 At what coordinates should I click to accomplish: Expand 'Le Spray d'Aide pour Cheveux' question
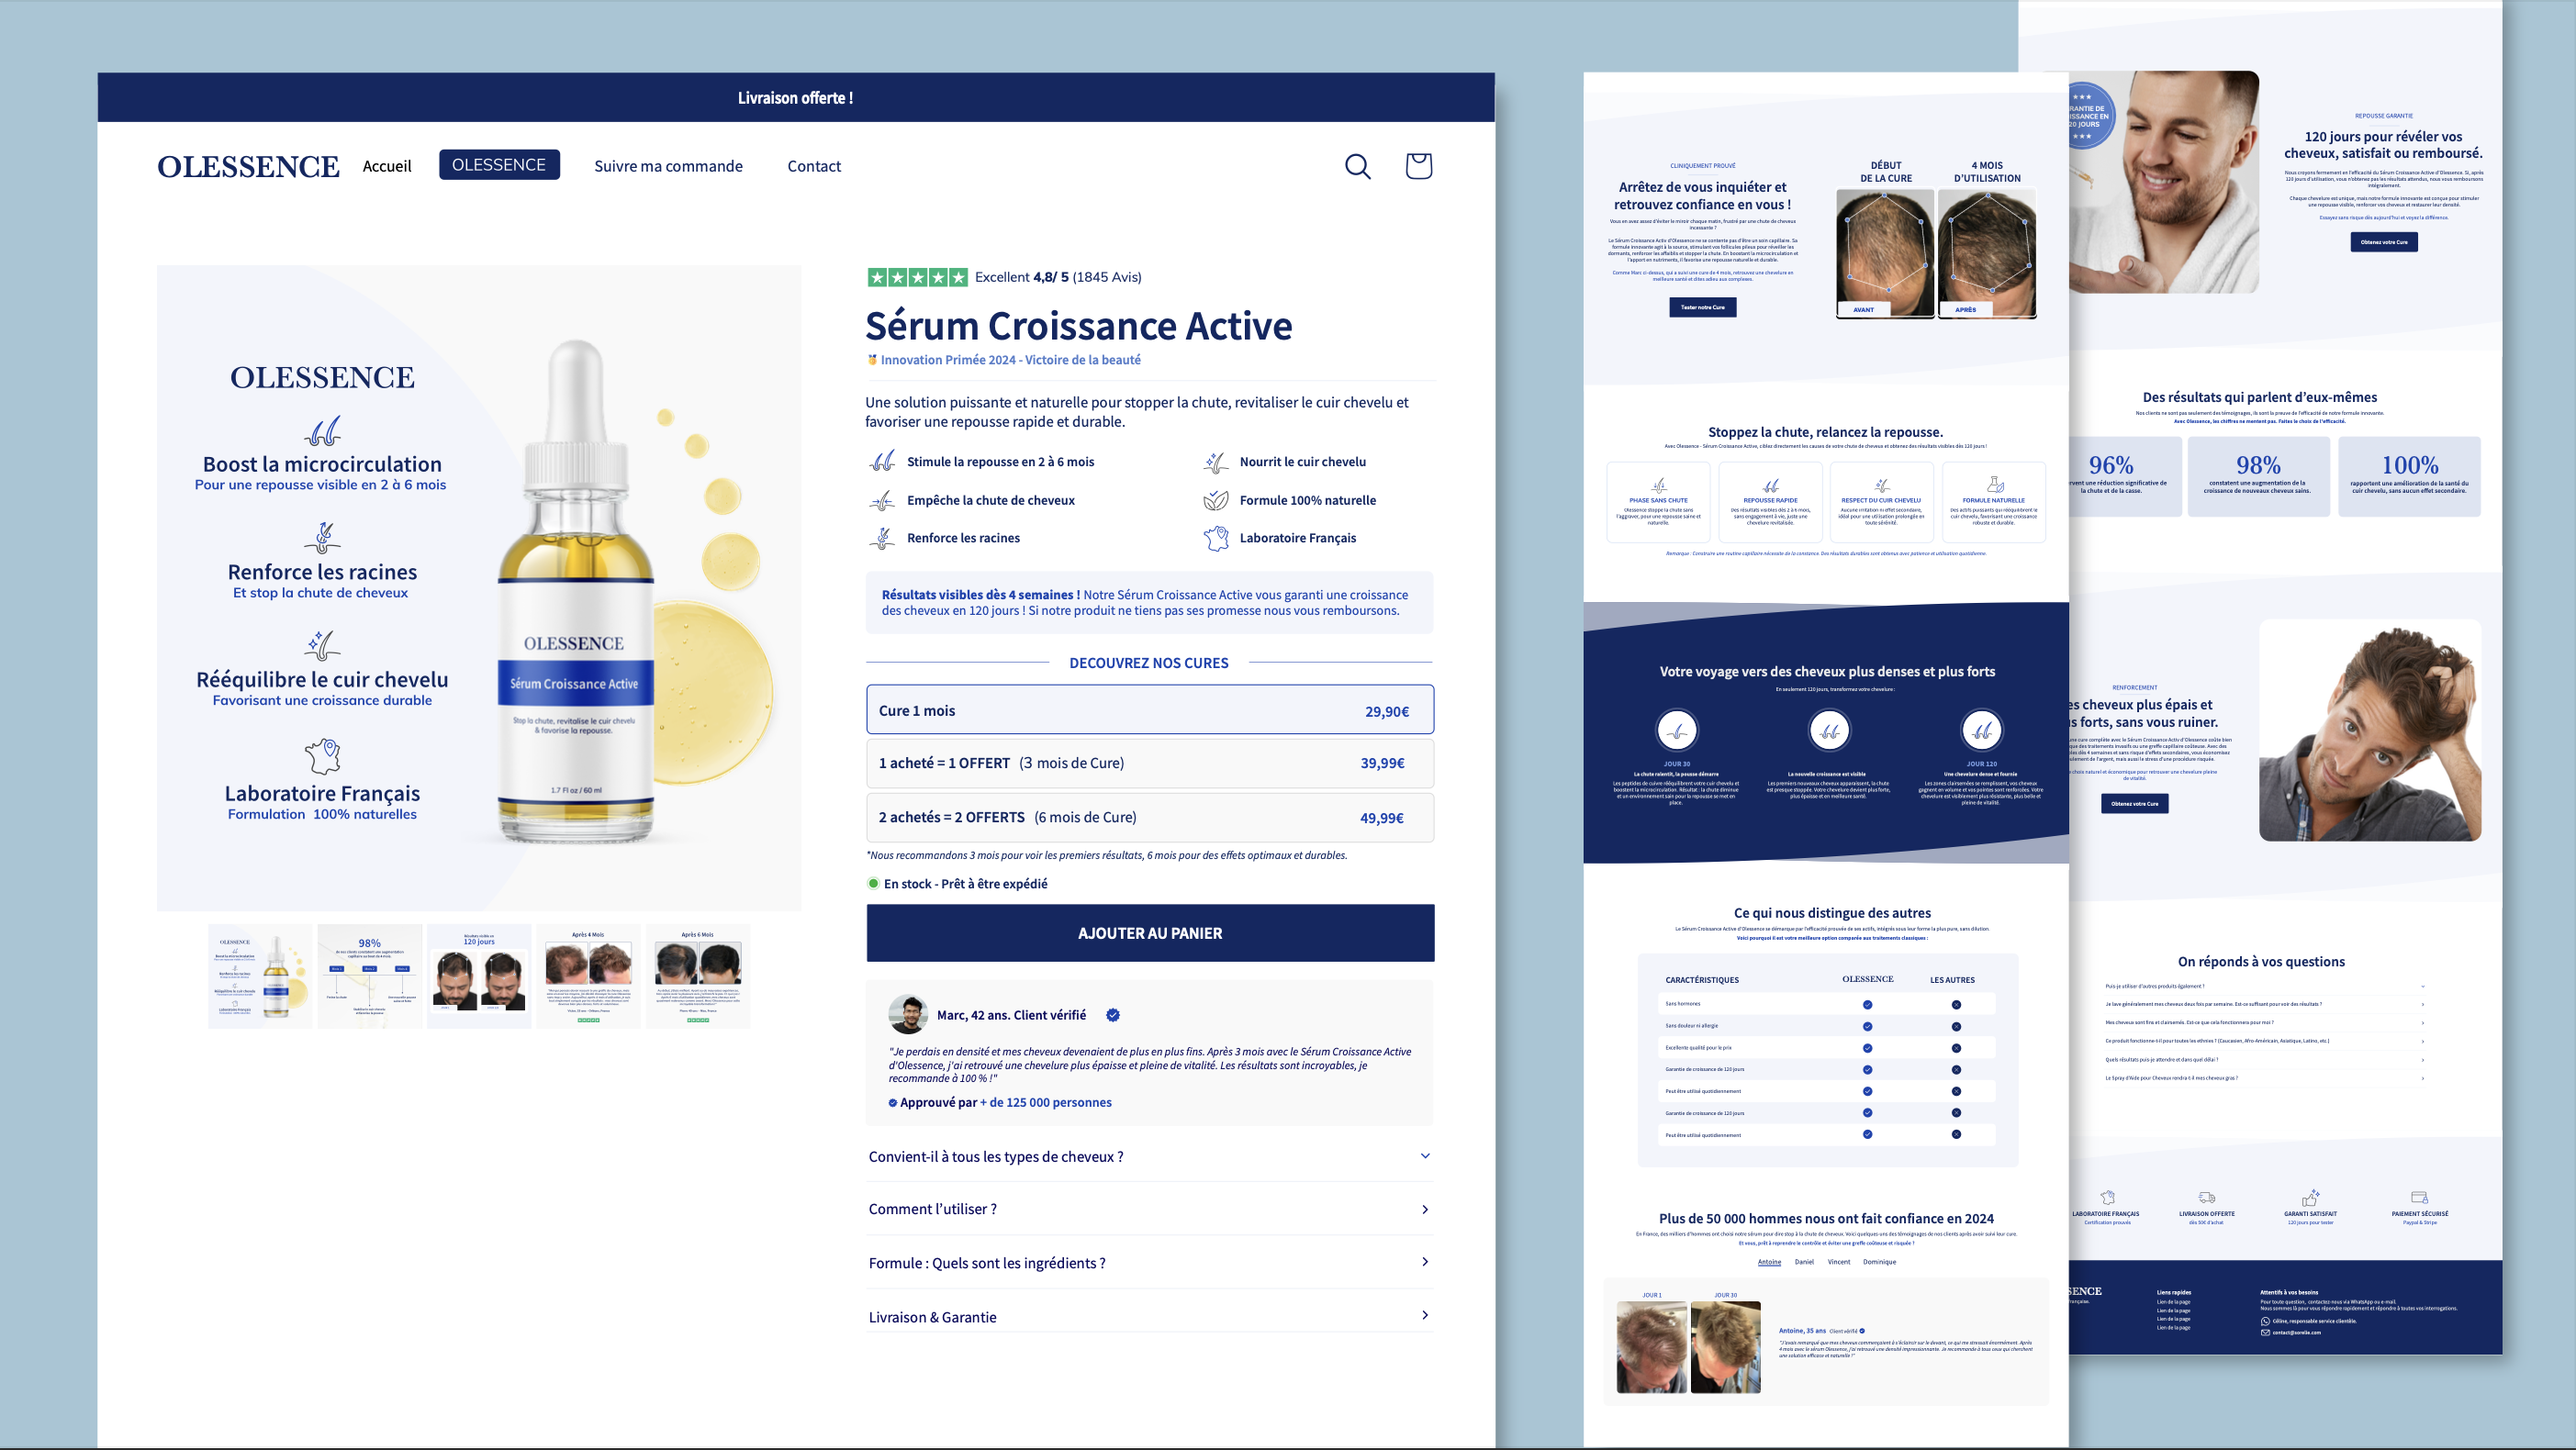(x=2264, y=1078)
